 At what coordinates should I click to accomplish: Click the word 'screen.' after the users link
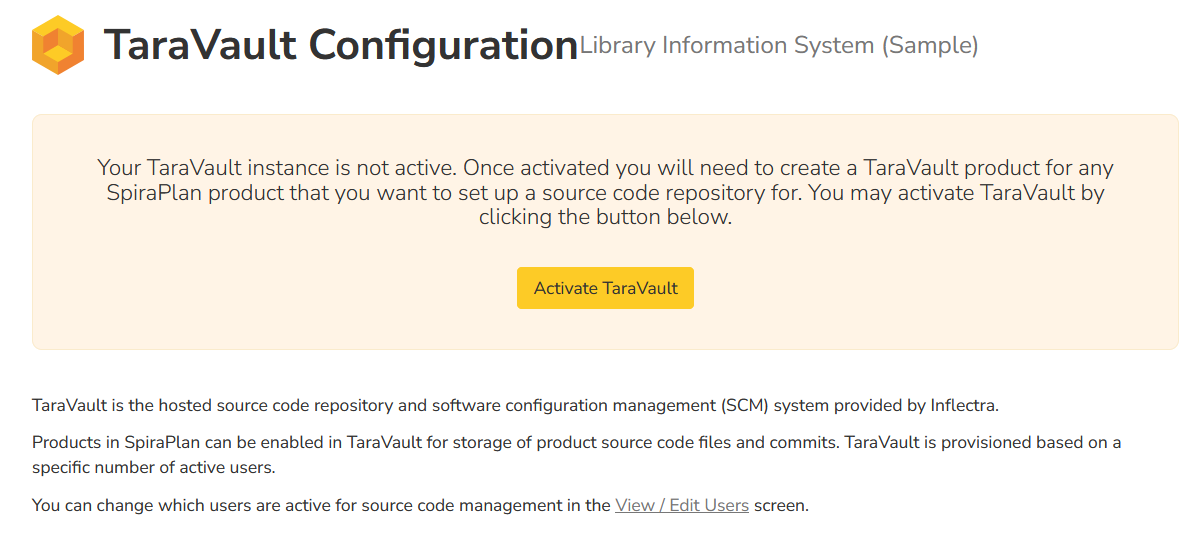(x=781, y=505)
